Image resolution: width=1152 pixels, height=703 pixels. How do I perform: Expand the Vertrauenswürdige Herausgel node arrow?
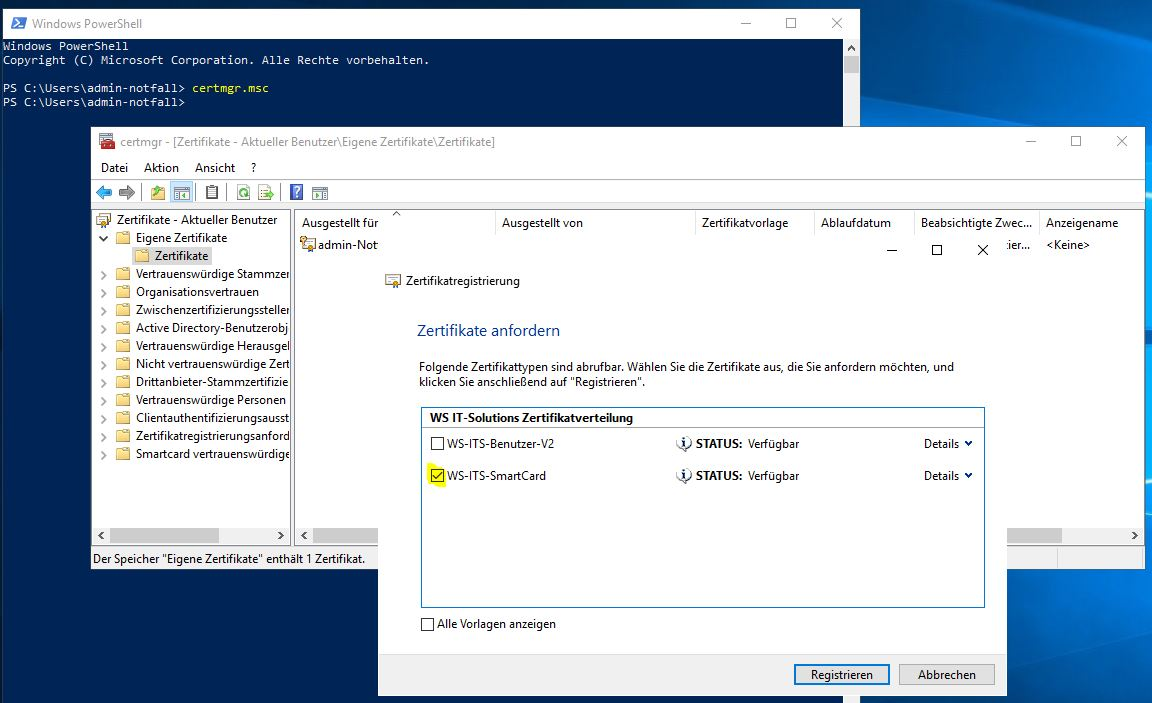pos(104,347)
